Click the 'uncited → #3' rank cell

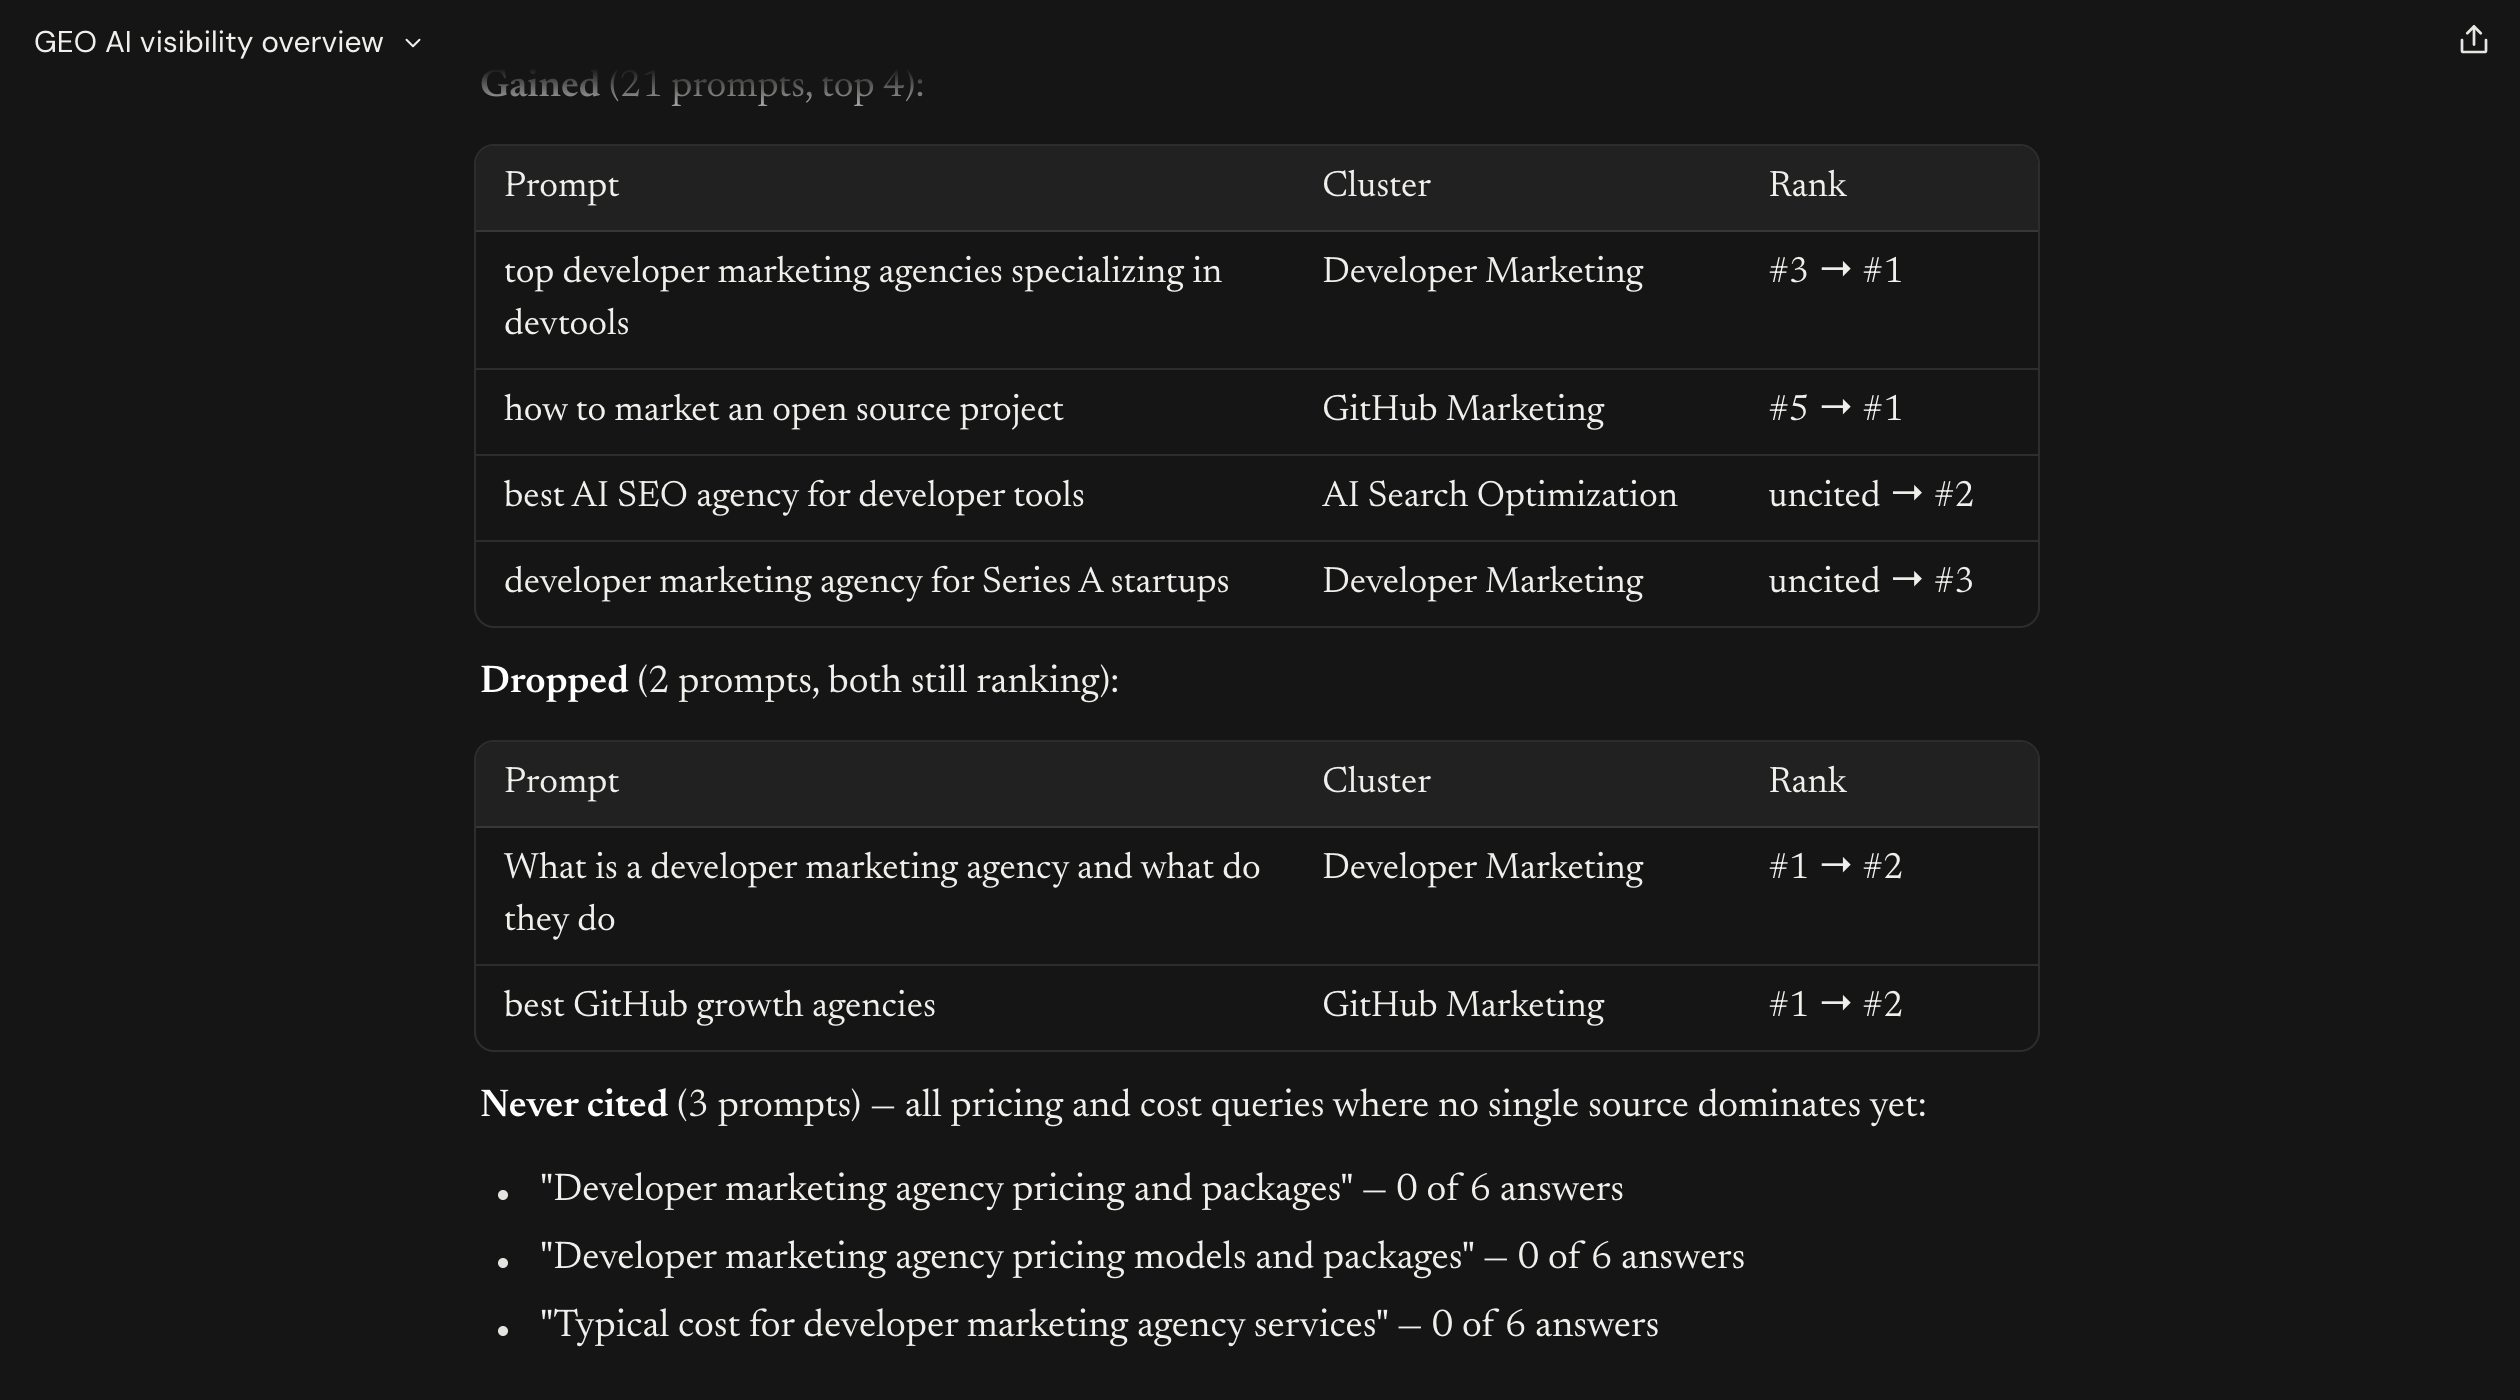[1870, 580]
